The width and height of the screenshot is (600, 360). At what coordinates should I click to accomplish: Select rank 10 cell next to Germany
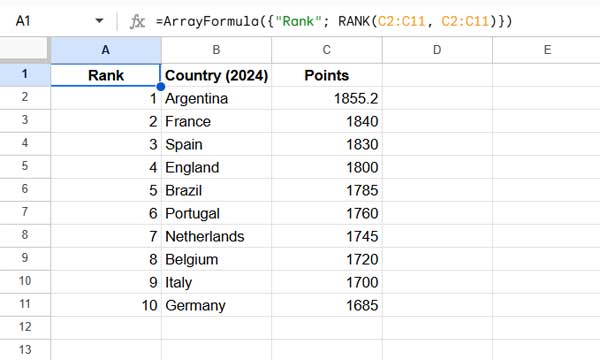pos(106,305)
